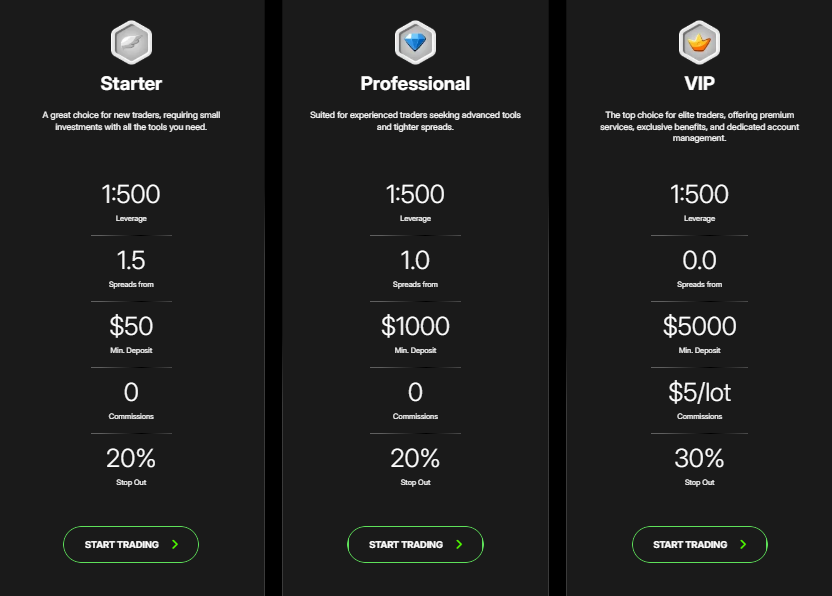Select the Professional plan heading
Screen dimensions: 832x596
[415, 83]
